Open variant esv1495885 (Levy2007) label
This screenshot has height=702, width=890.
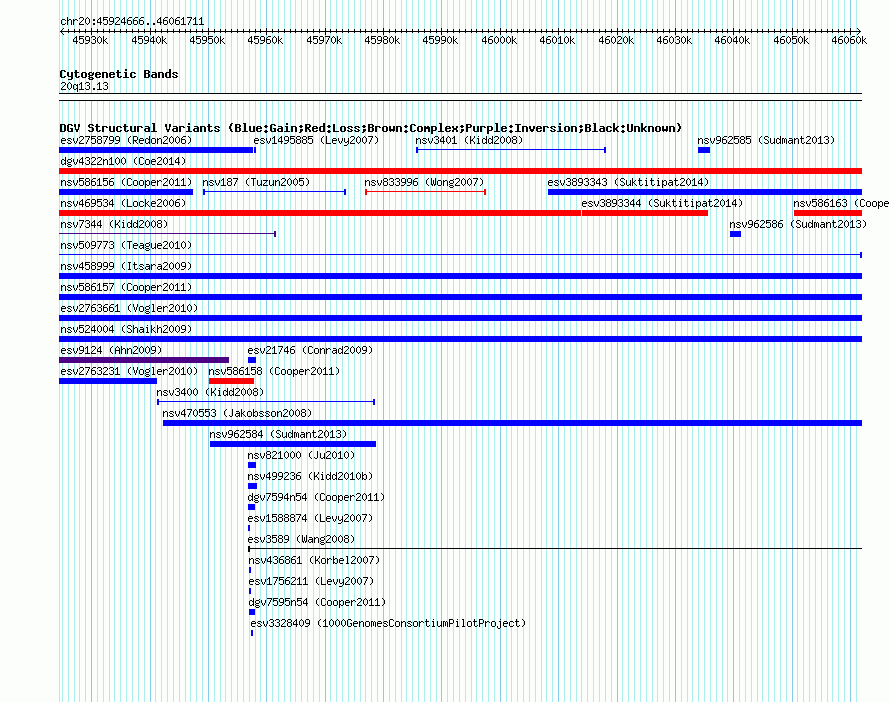(x=316, y=140)
